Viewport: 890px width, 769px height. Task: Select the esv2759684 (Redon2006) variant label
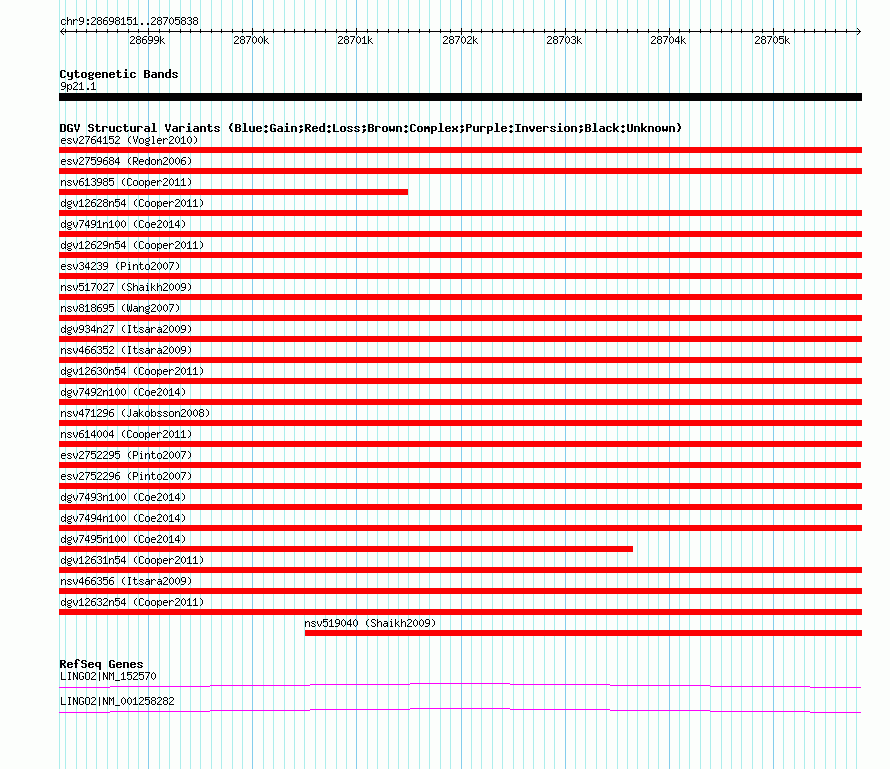pyautogui.click(x=126, y=161)
